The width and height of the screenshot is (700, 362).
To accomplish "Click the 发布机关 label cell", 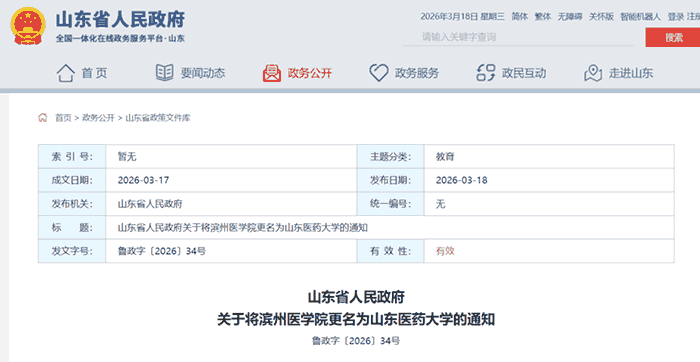I will pyautogui.click(x=72, y=204).
